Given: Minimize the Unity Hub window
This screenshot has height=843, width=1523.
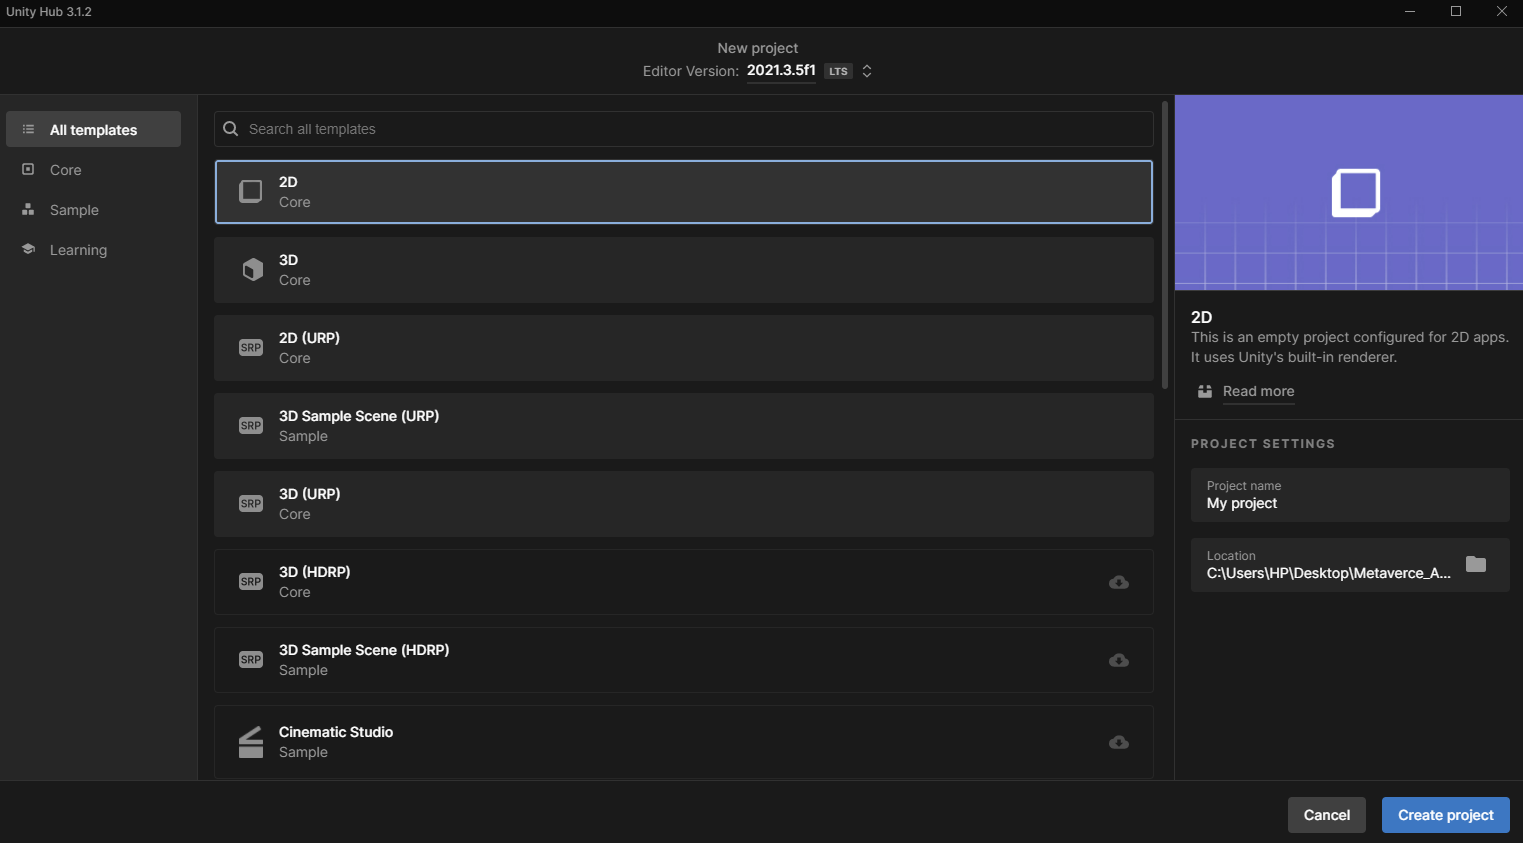Looking at the screenshot, I should click(x=1410, y=11).
